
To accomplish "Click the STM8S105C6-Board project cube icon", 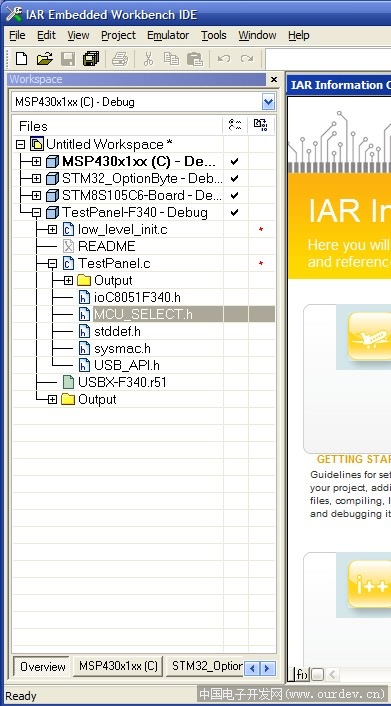I will click(x=53, y=195).
